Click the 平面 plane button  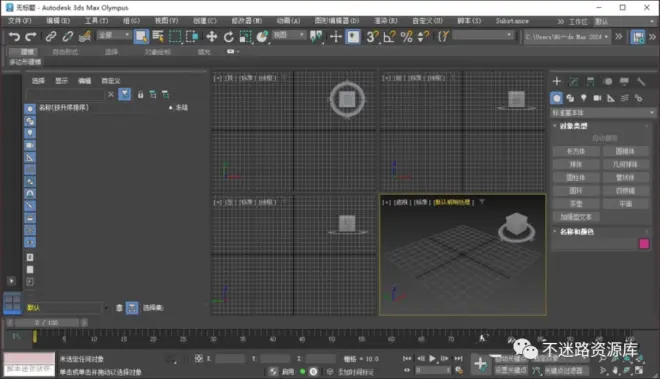pos(625,204)
